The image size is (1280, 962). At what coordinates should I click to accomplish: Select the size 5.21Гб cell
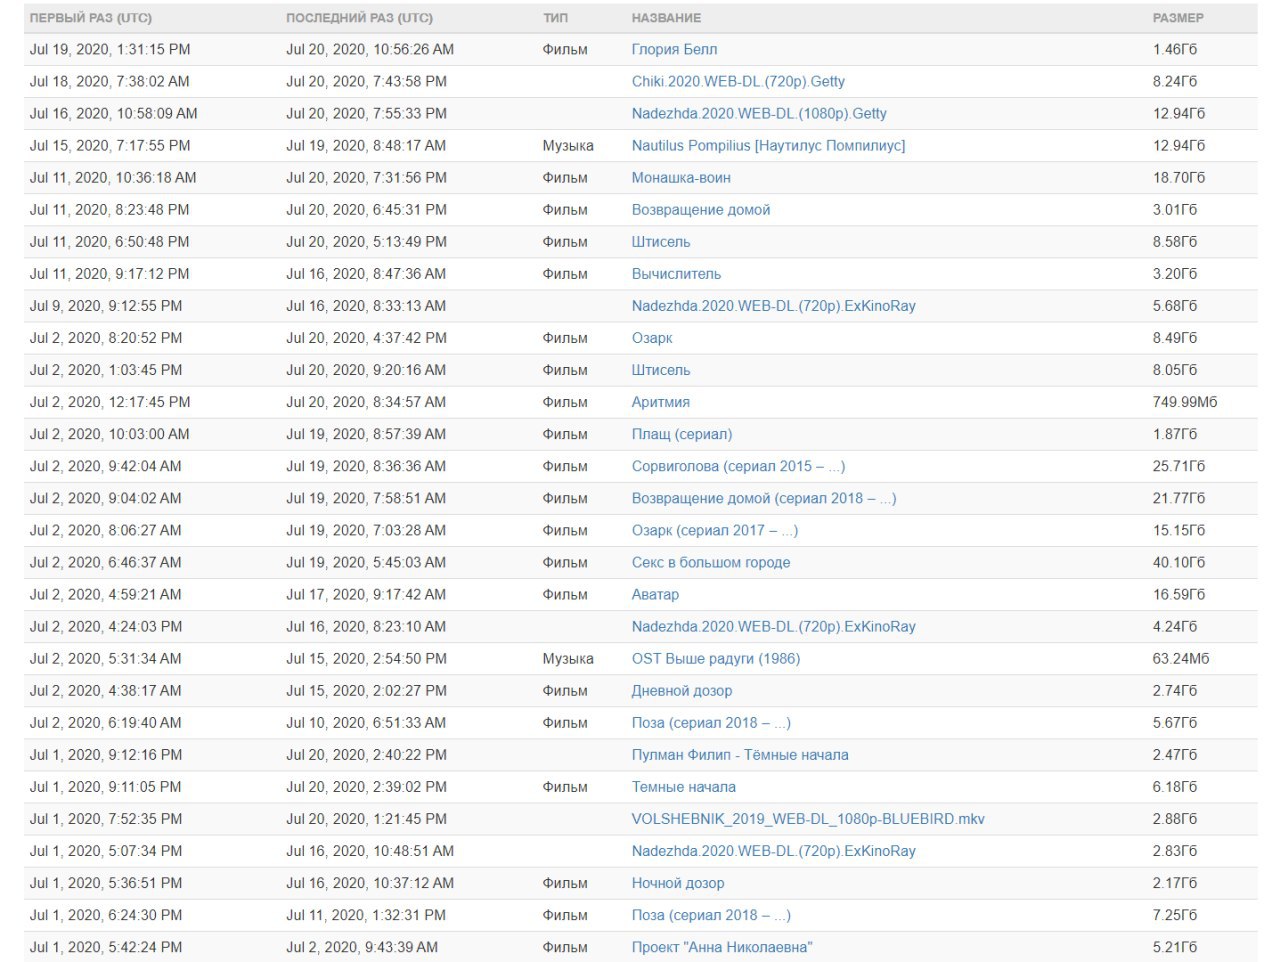[x=1175, y=946]
